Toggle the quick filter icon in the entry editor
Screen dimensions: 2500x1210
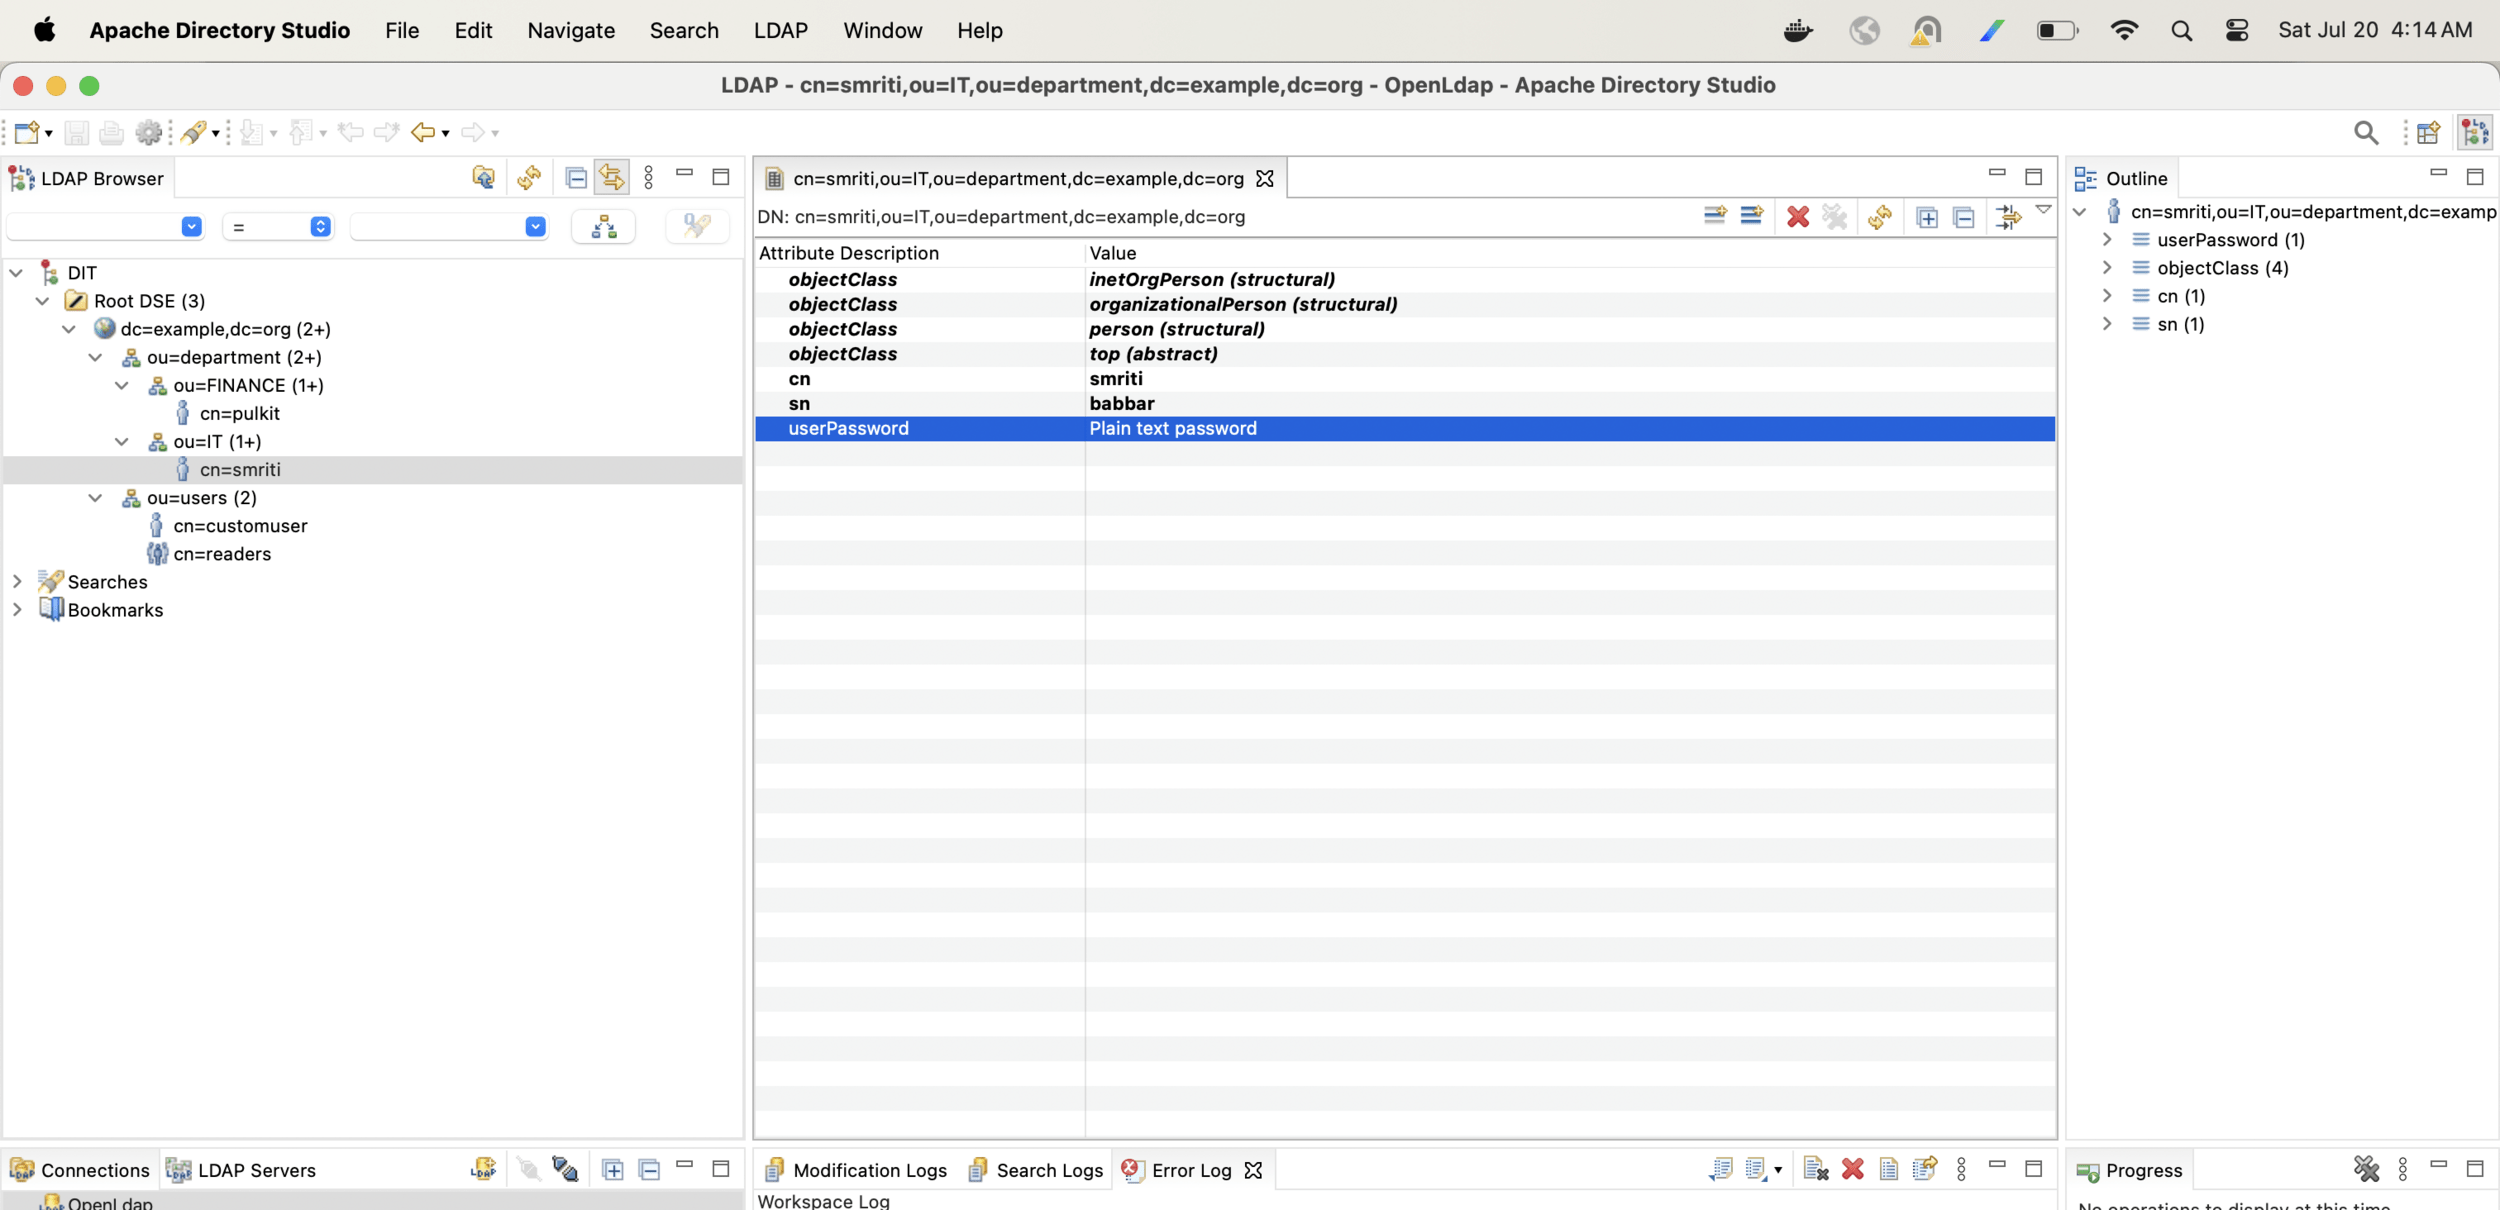click(2007, 216)
